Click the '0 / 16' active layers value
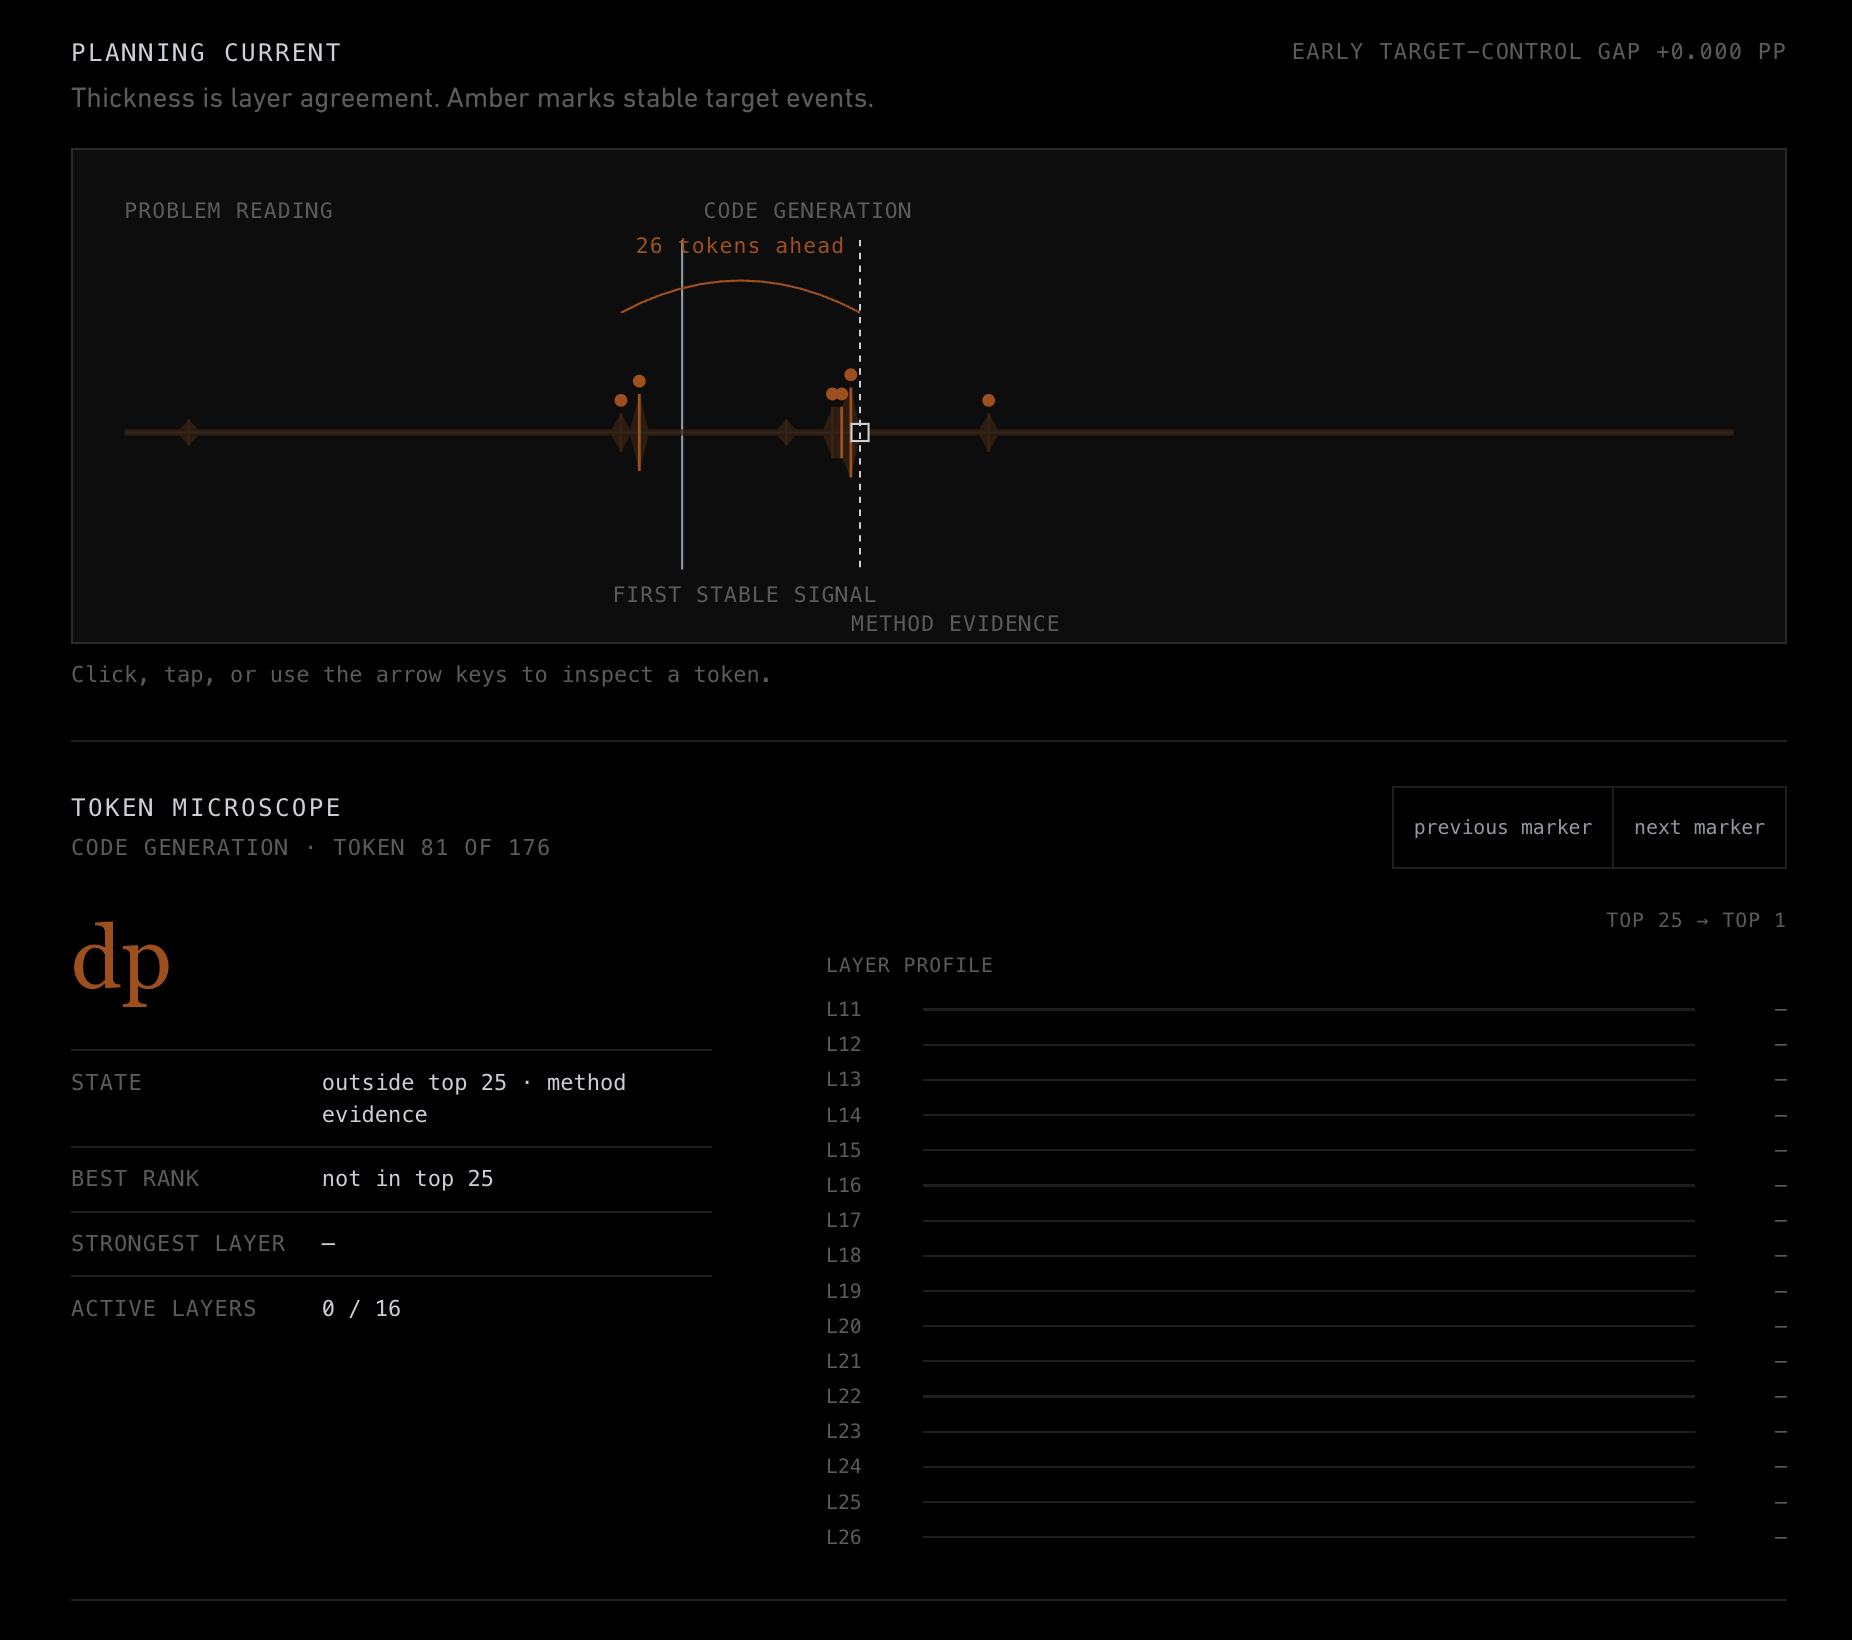This screenshot has height=1640, width=1852. (x=361, y=1309)
